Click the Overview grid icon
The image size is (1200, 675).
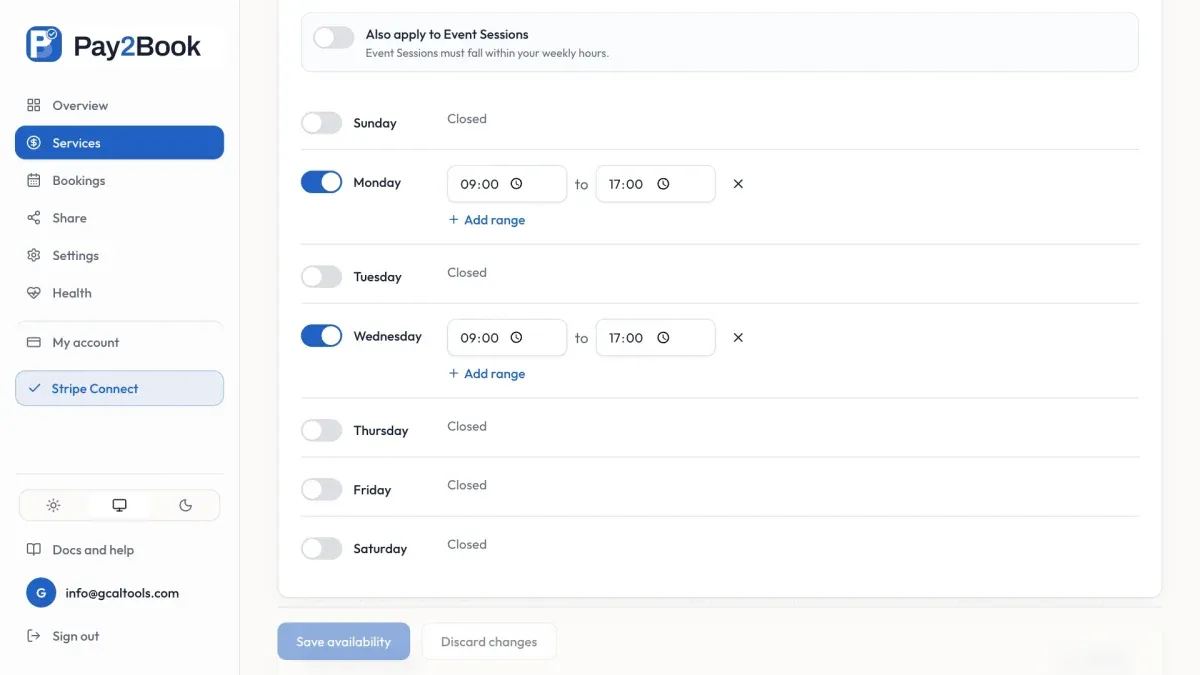34,105
